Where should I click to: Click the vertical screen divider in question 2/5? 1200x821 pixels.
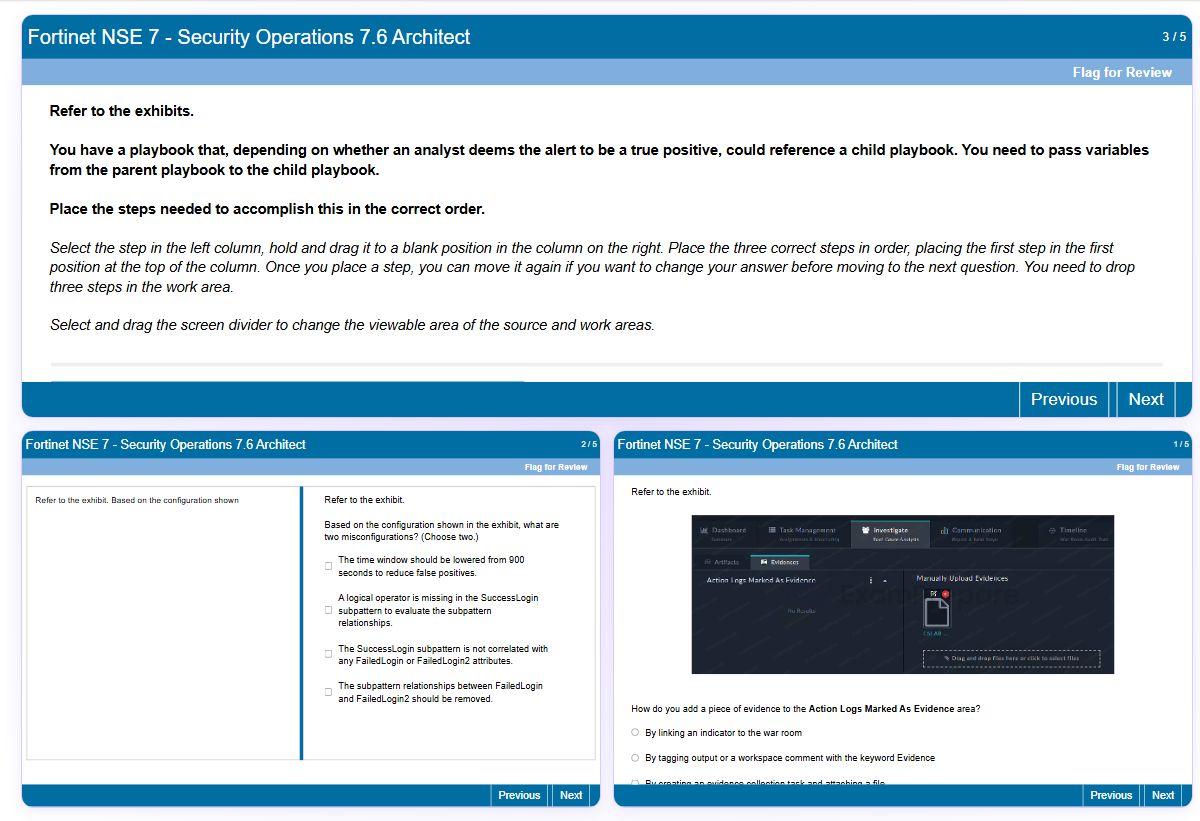point(301,623)
